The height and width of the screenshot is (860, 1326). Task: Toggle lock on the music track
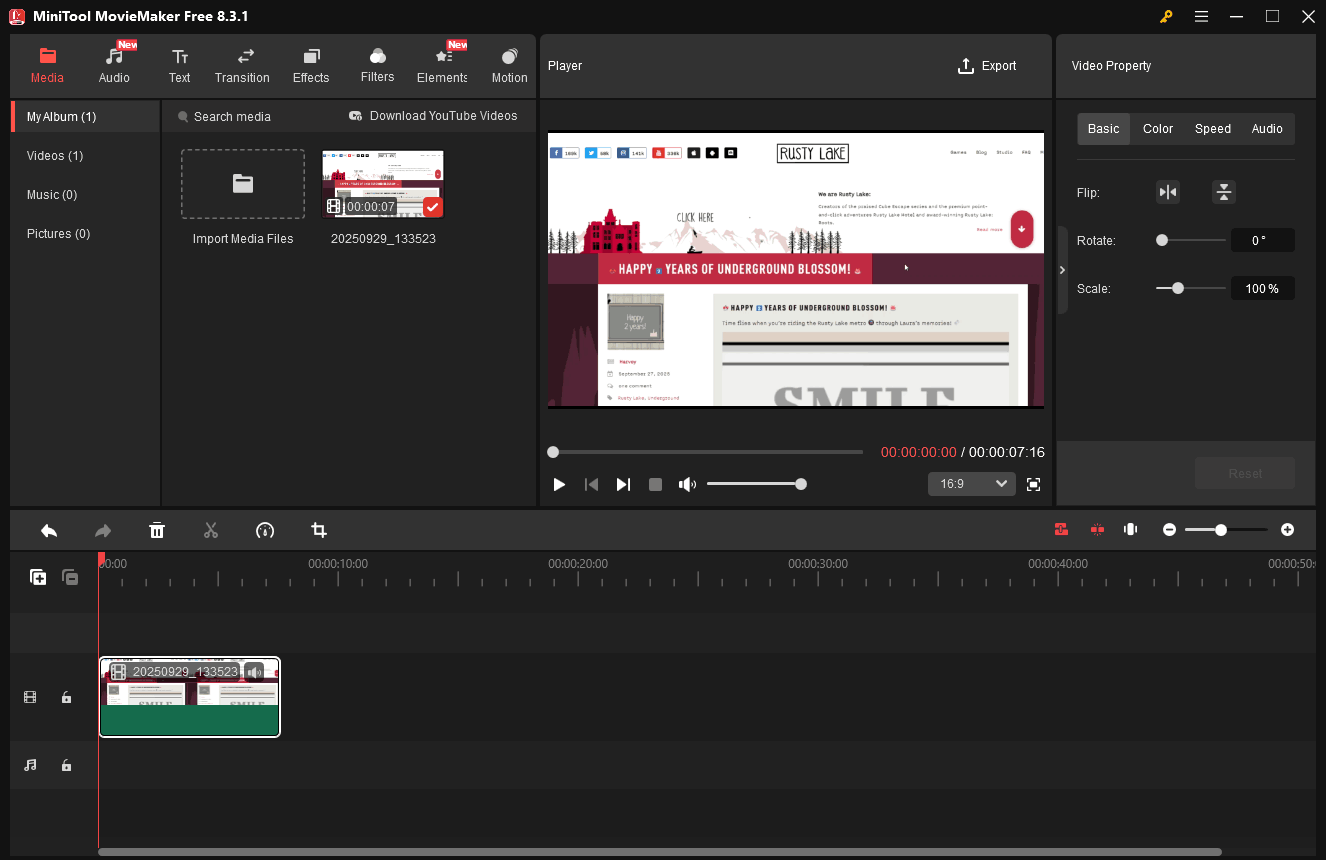point(66,765)
